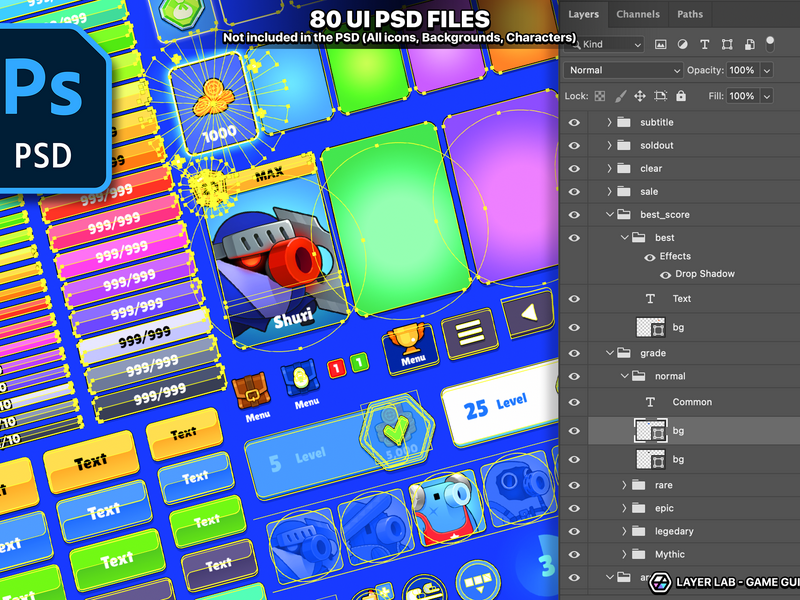Screen dimensions: 800x600
Task: Click the back arrow button on canvas
Action: (x=529, y=312)
